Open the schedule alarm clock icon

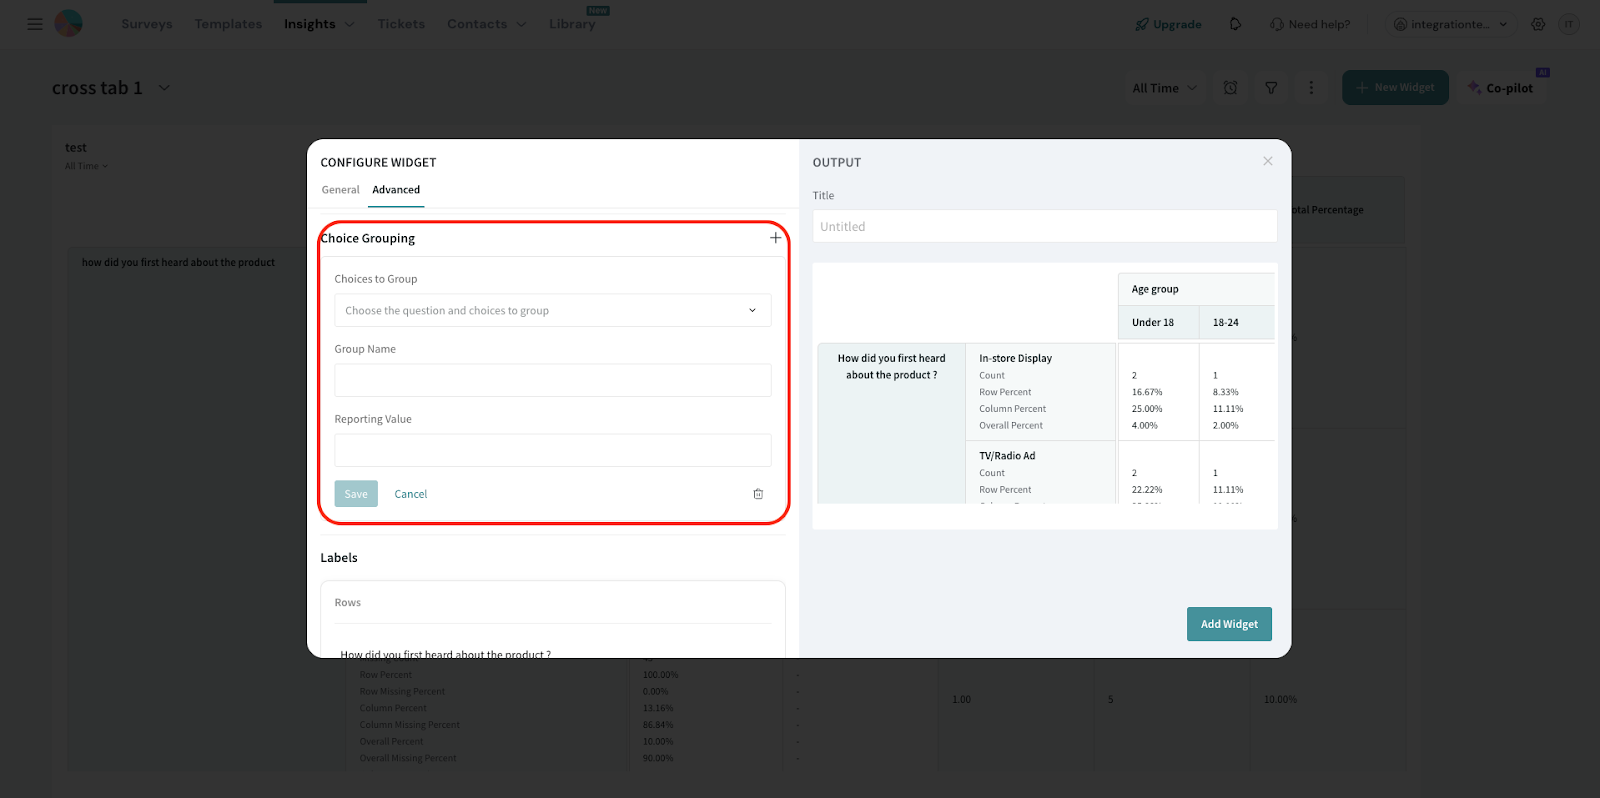click(1230, 88)
